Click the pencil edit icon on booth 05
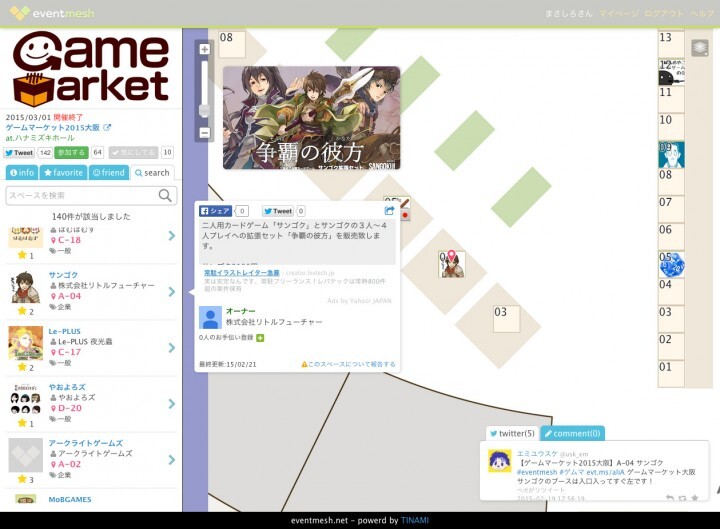Screen dimensions: 720x529 405,203
